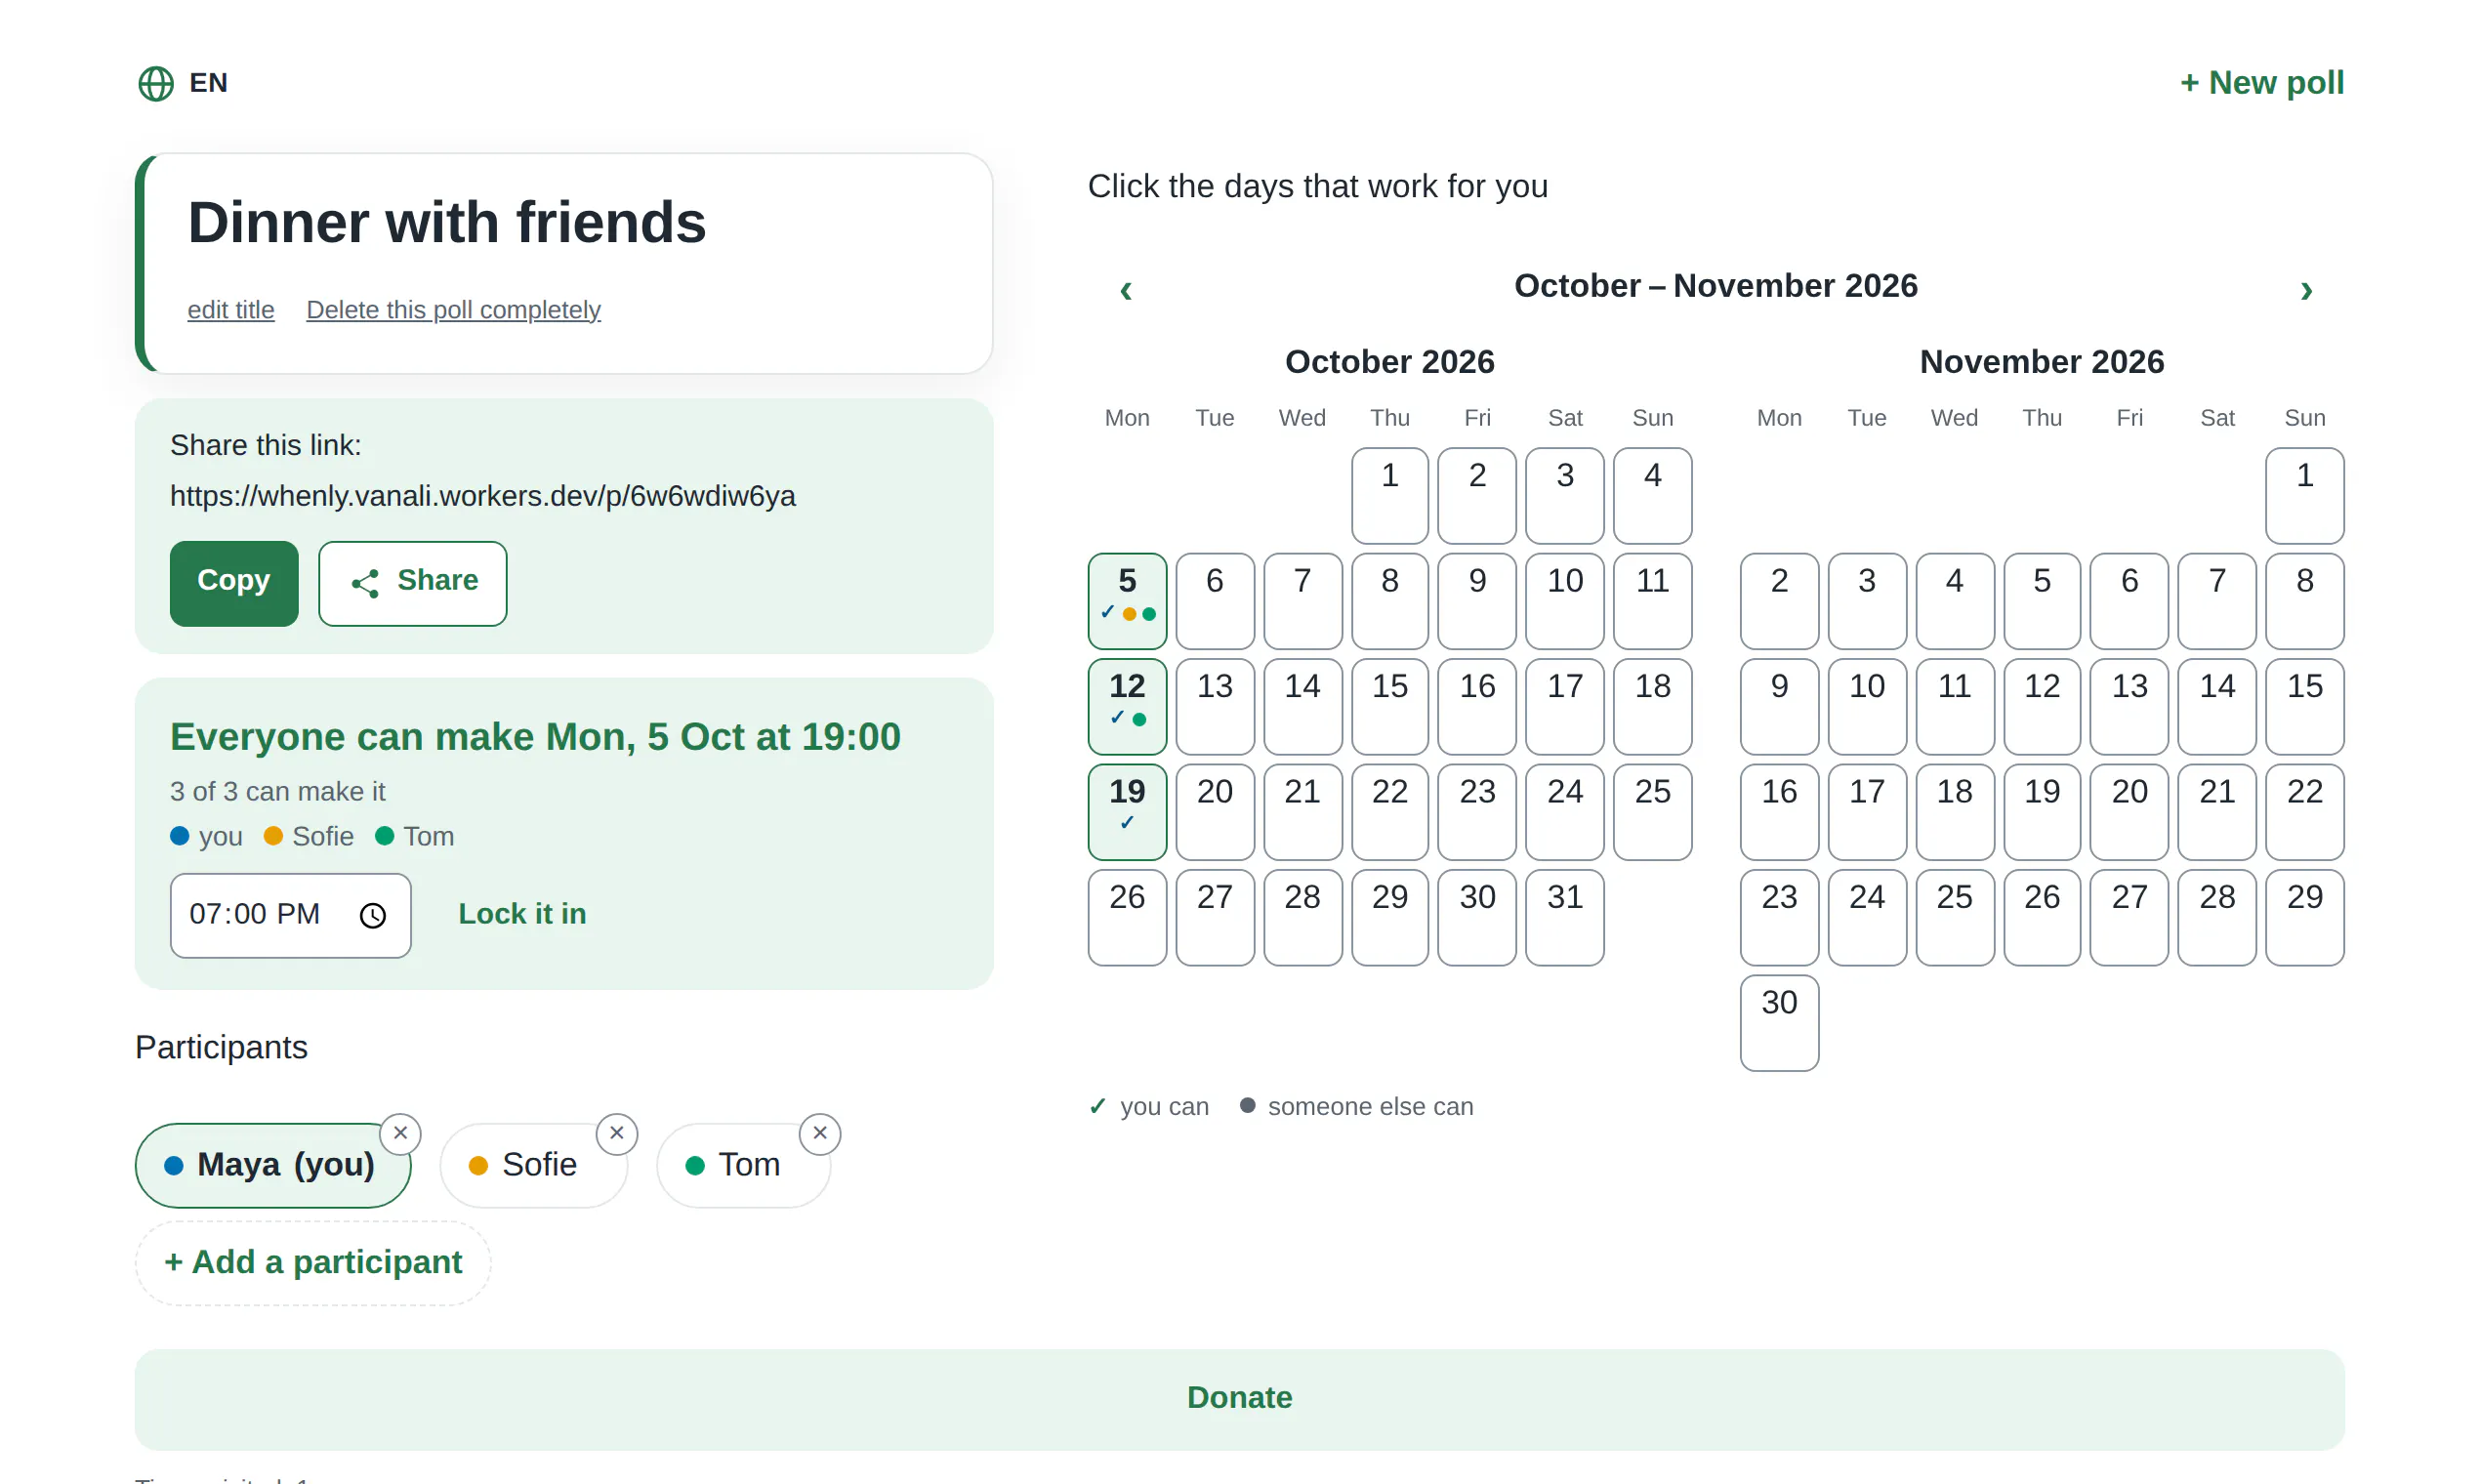Click Lock it in
Screen dimensions: 2480x1484
(x=522, y=914)
